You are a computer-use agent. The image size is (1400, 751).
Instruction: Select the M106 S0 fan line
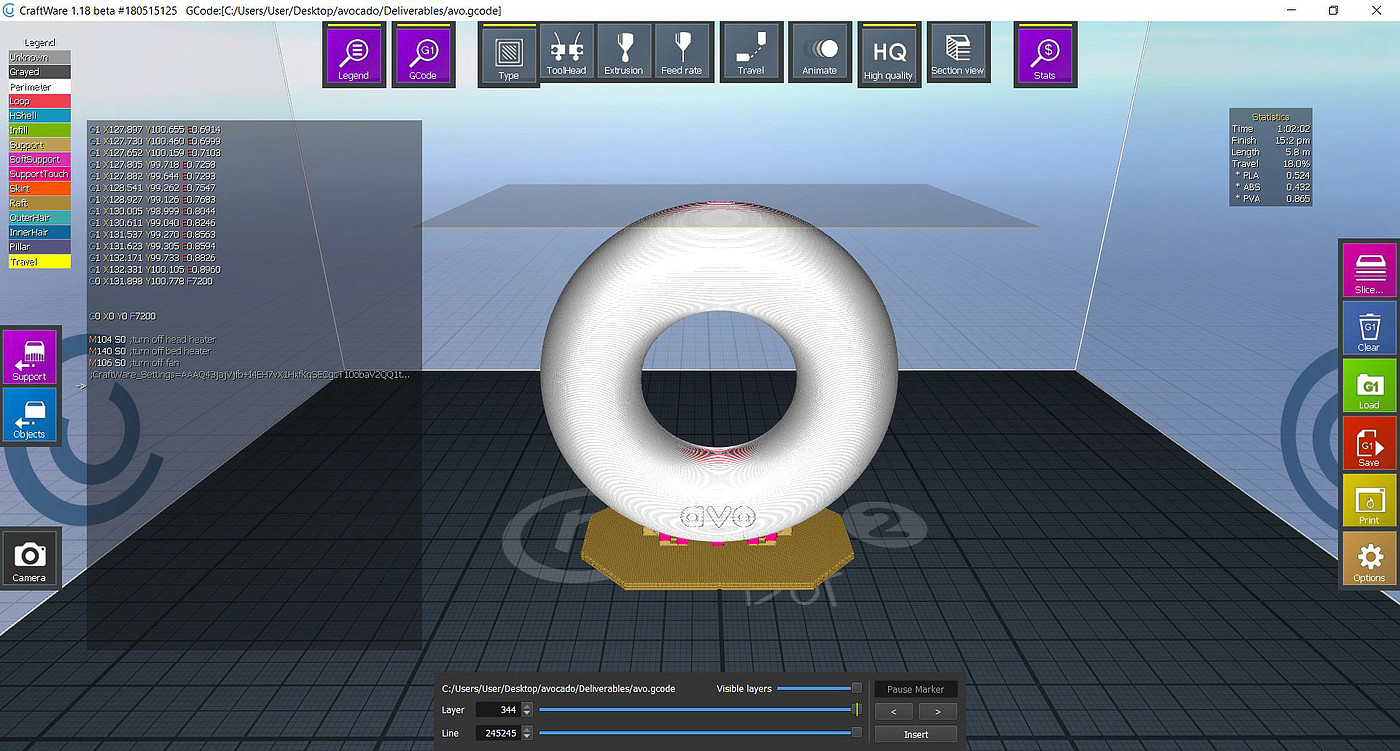pyautogui.click(x=136, y=362)
